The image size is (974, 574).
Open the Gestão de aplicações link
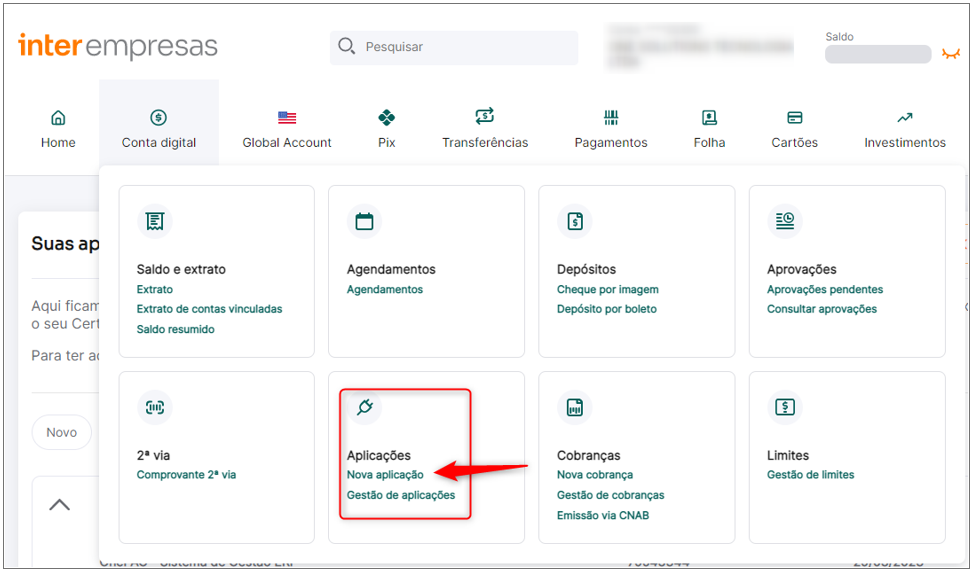tap(401, 495)
